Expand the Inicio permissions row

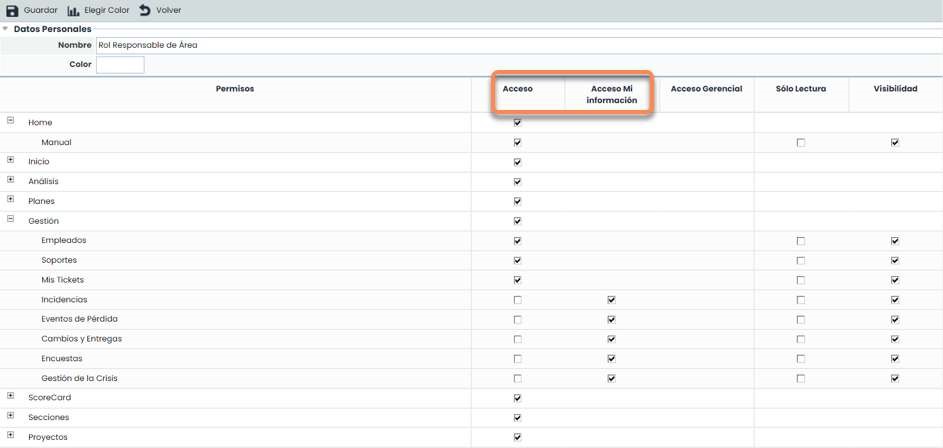click(11, 160)
